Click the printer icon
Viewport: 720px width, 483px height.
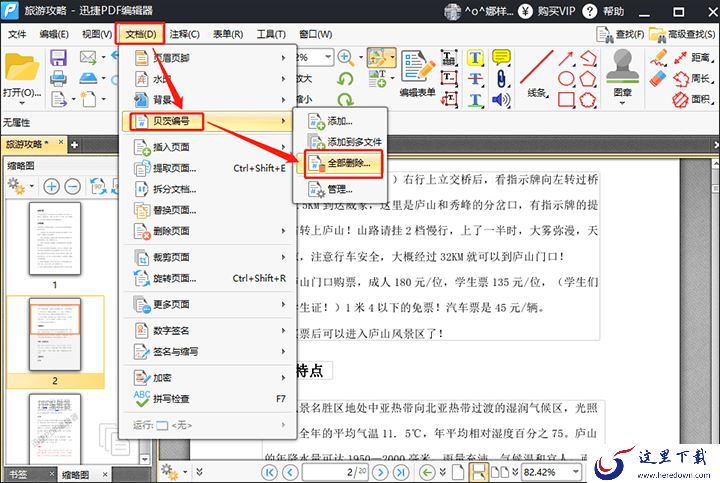pyautogui.click(x=58, y=79)
